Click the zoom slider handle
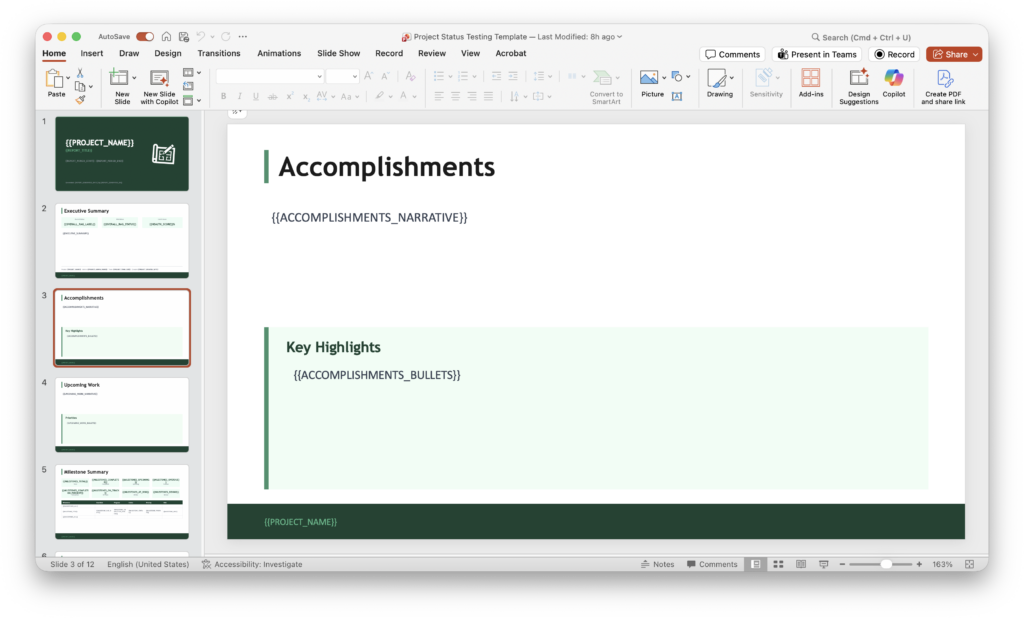Image resolution: width=1024 pixels, height=618 pixels. click(886, 564)
